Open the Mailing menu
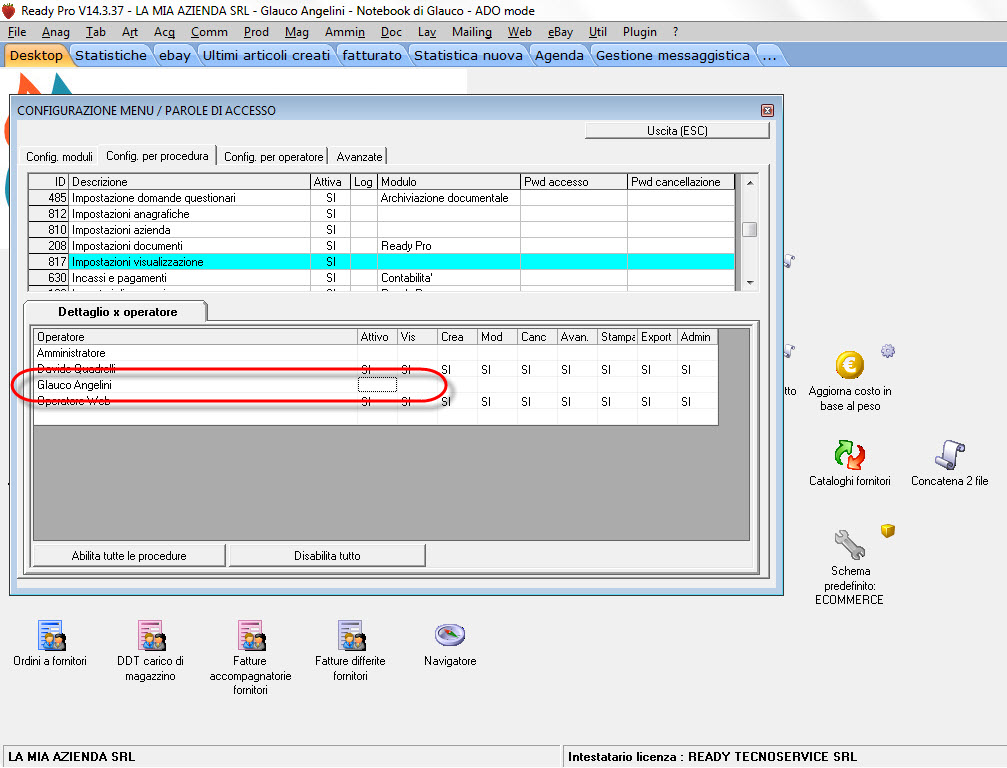Image resolution: width=1007 pixels, height=768 pixels. (x=471, y=31)
